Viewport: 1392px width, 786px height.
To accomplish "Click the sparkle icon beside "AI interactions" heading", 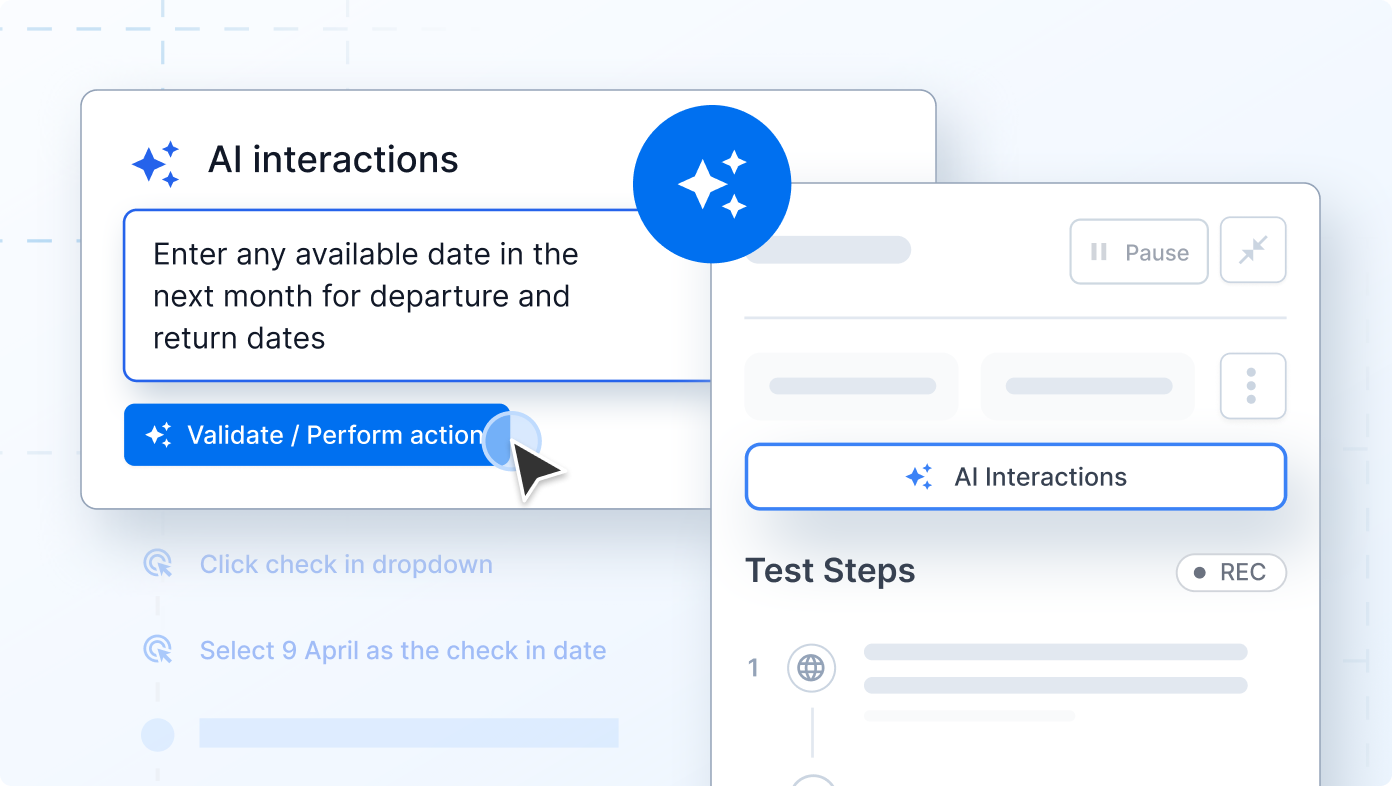I will tap(156, 163).
